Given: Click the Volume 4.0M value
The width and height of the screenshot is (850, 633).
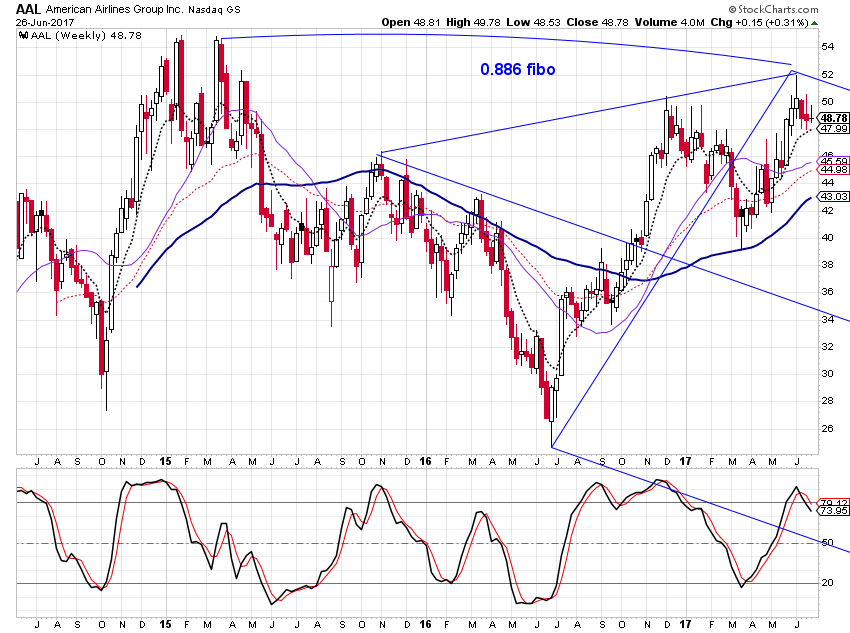Looking at the screenshot, I should [x=669, y=22].
